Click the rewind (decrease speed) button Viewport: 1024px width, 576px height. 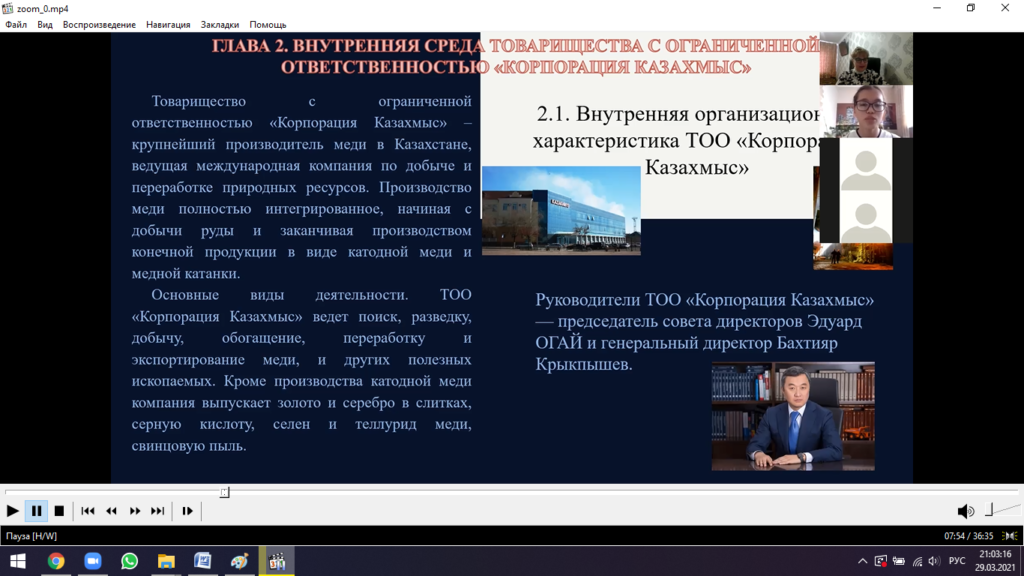[112, 511]
